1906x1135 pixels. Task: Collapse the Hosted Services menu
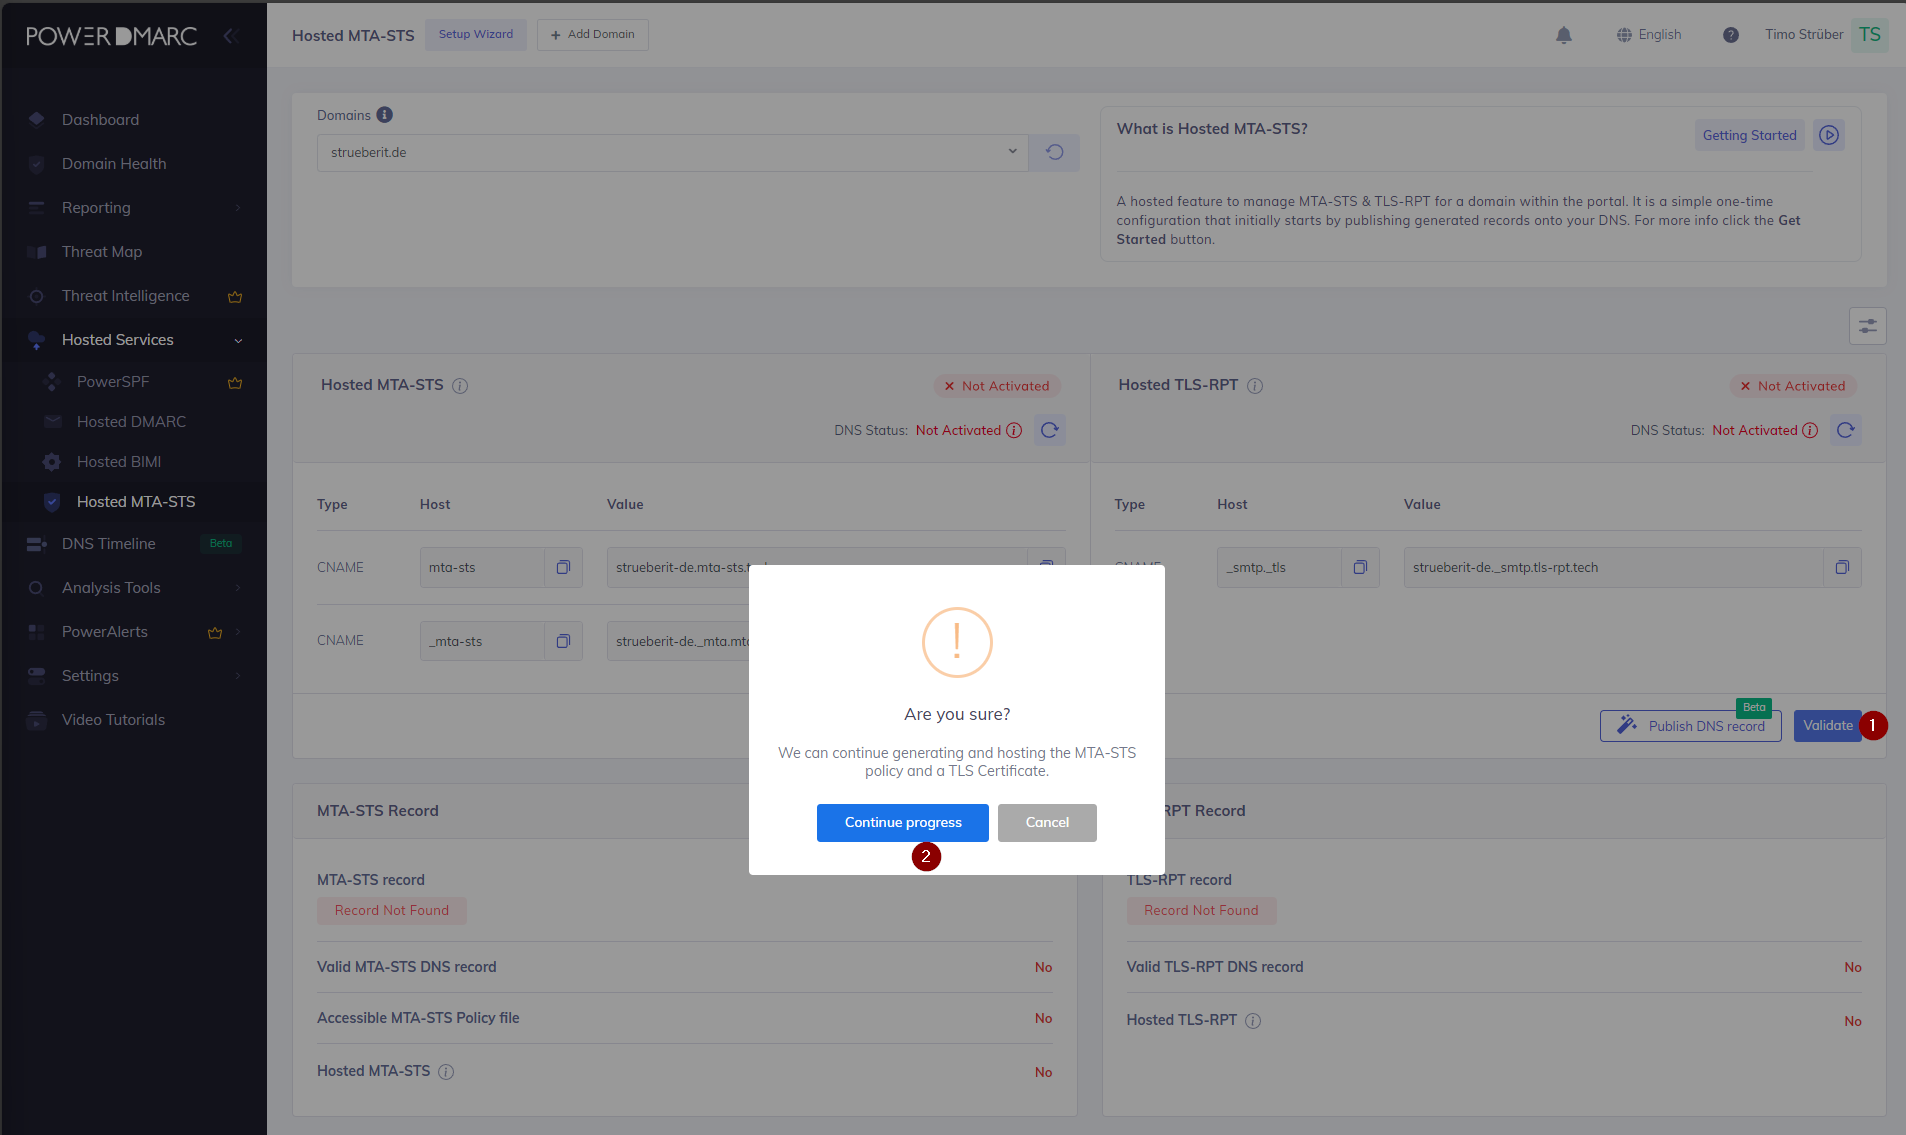238,340
